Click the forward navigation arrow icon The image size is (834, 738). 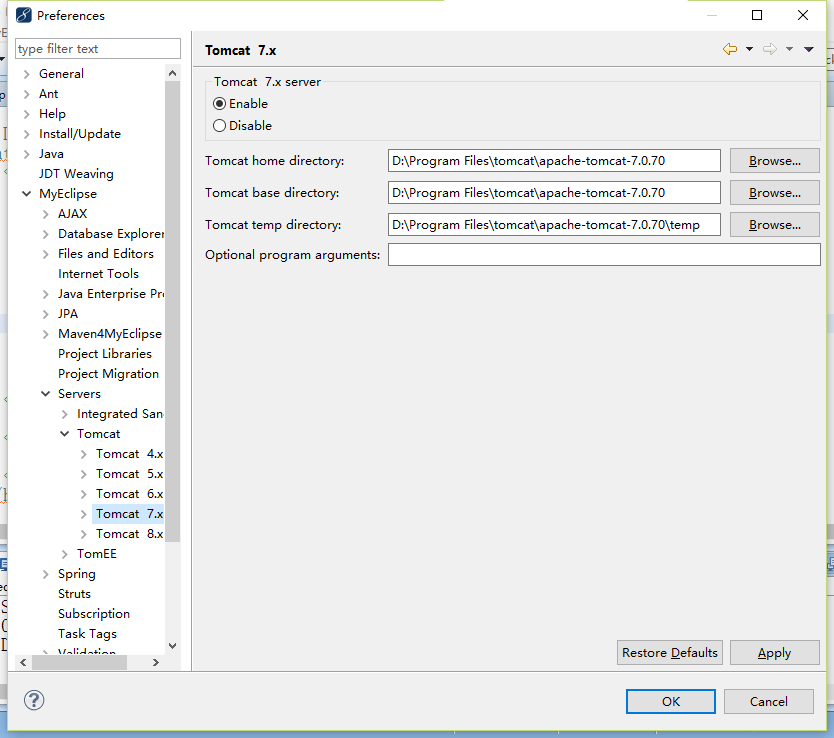click(770, 49)
